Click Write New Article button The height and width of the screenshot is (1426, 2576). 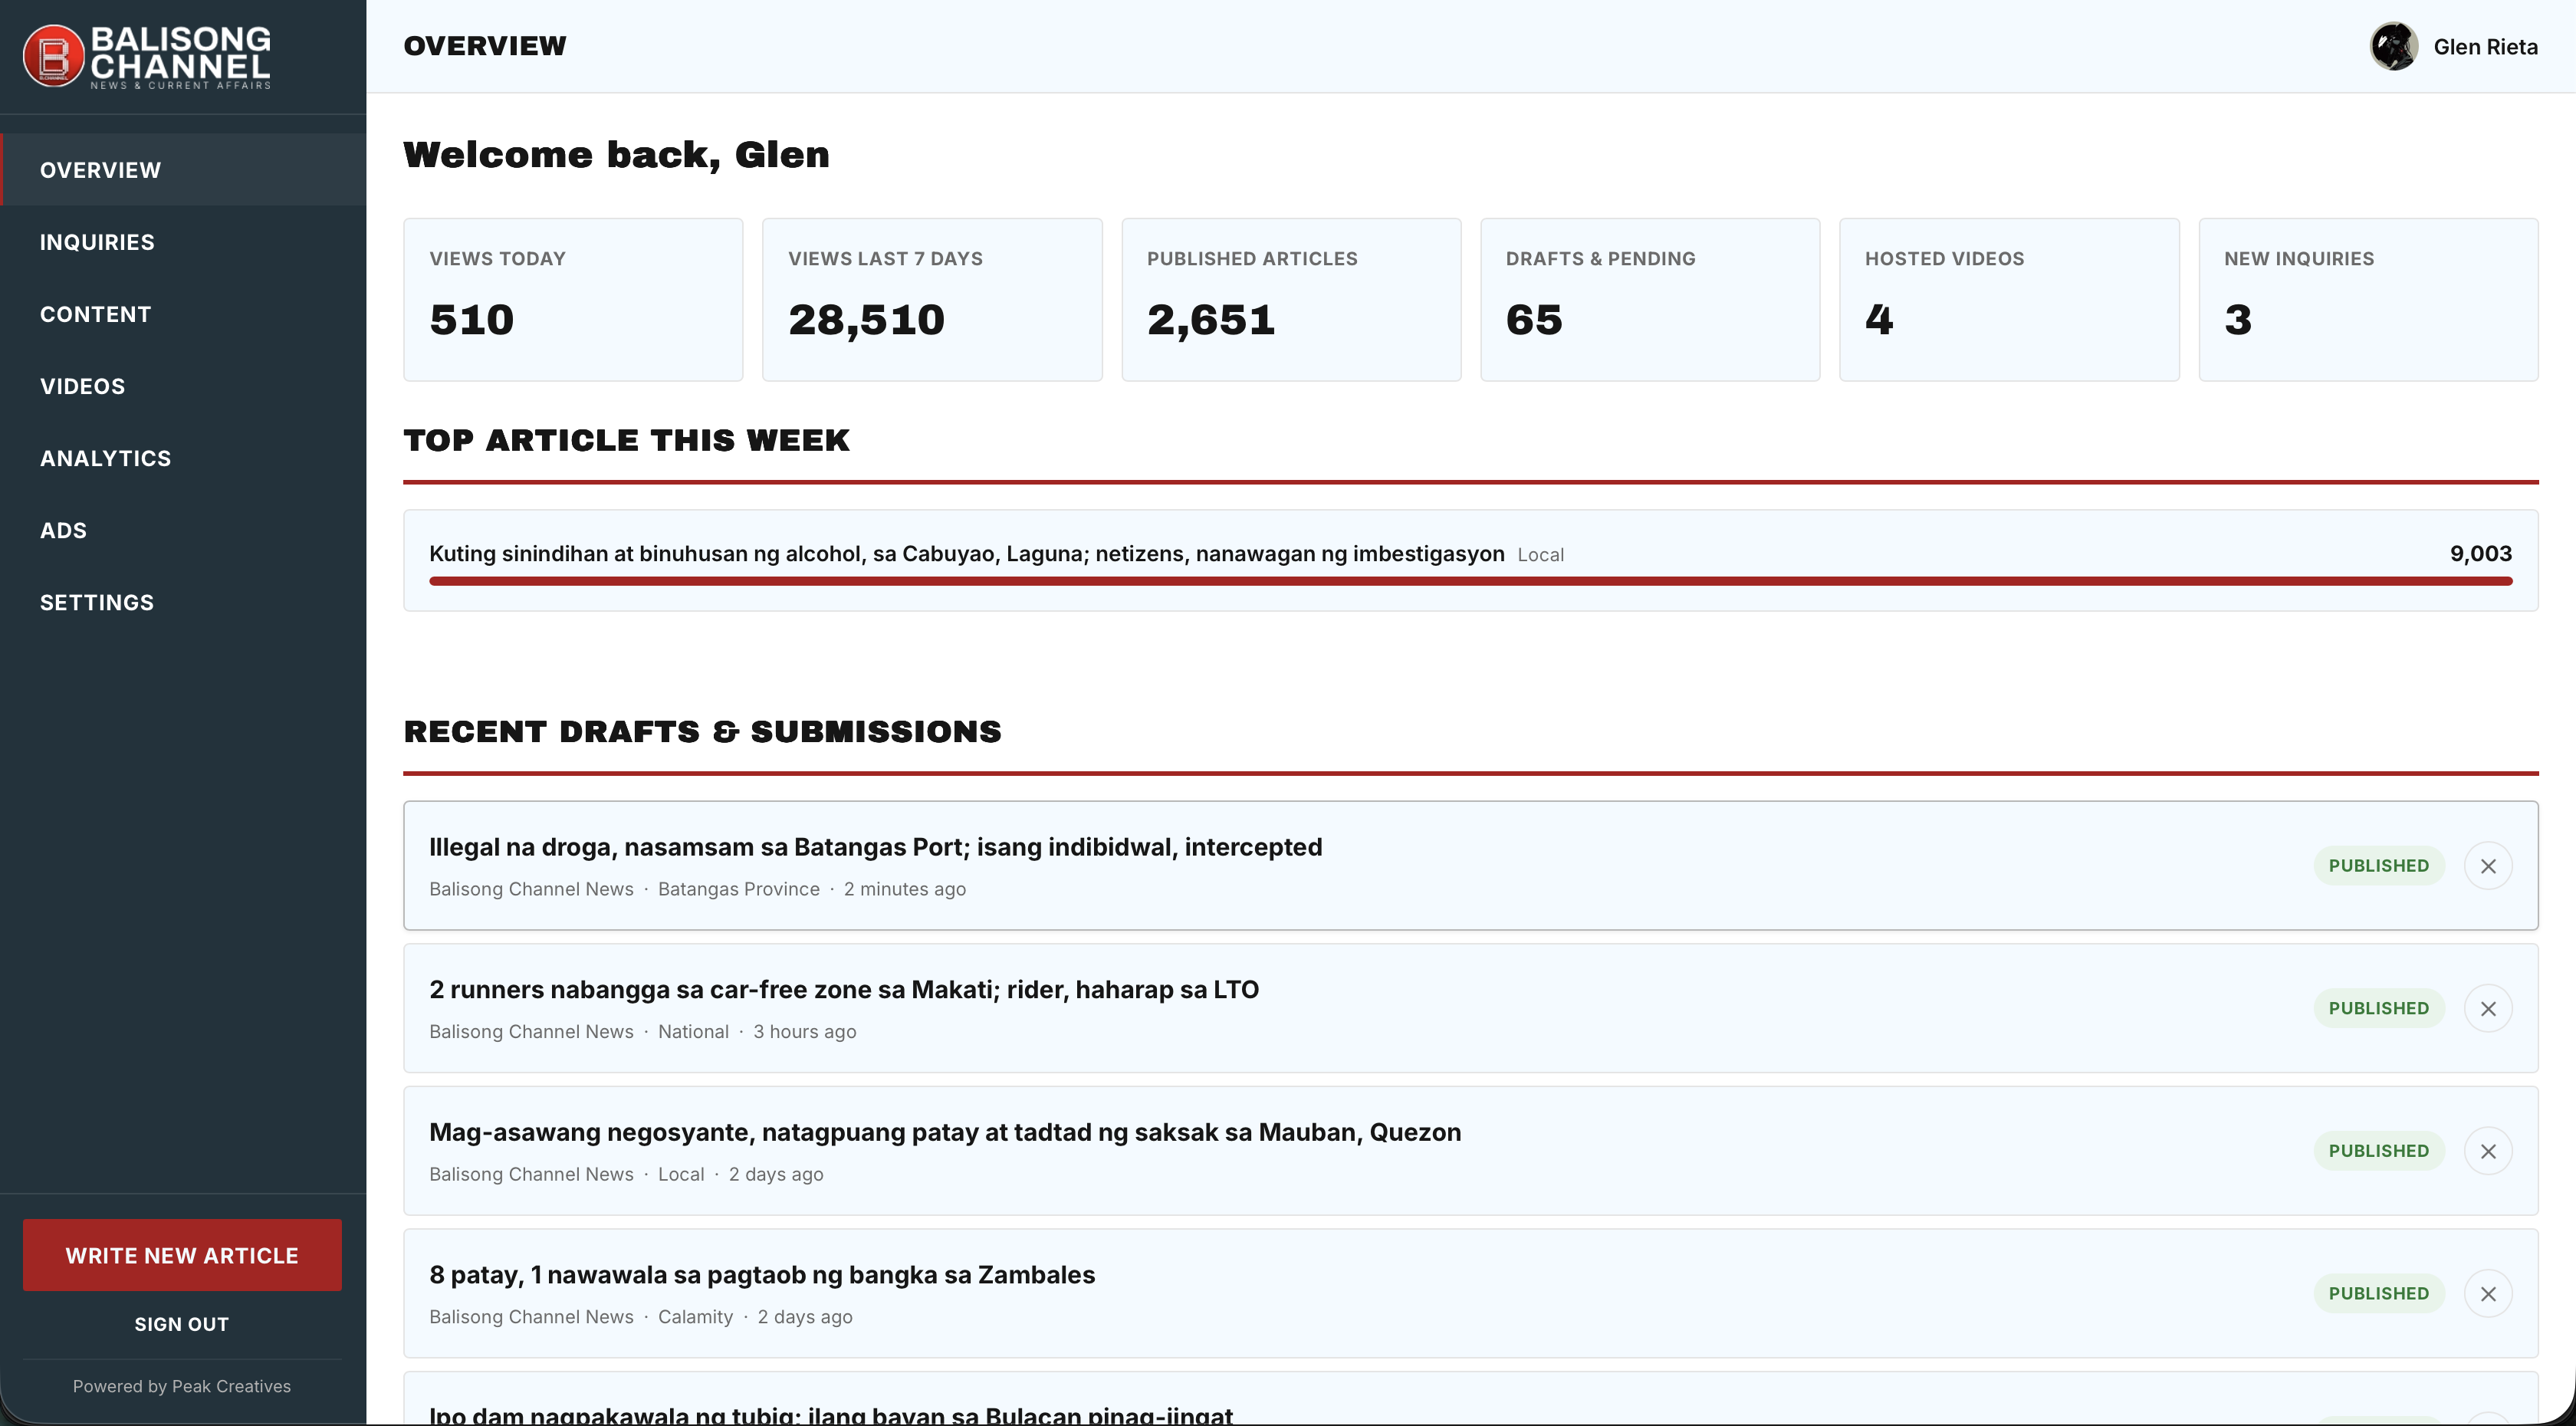coord(182,1255)
